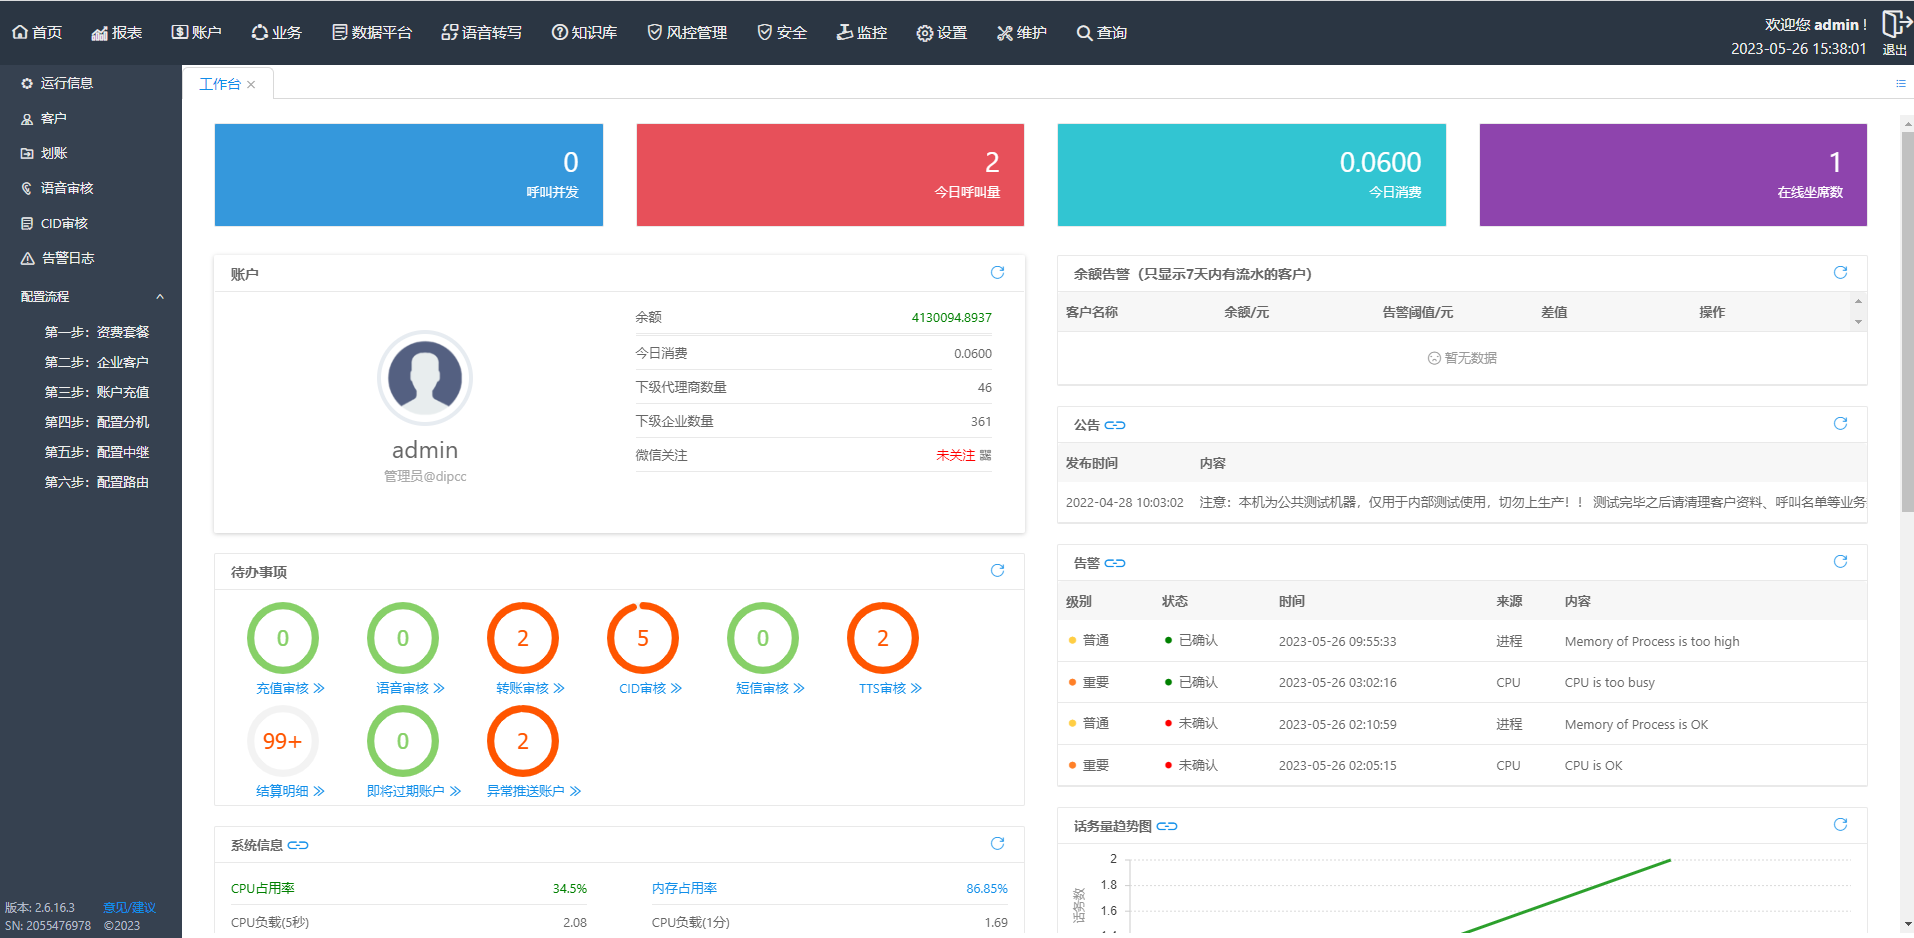Screen dimensions: 1914x938
Task: Click the link icon beside 公告
Action: [x=1115, y=426]
